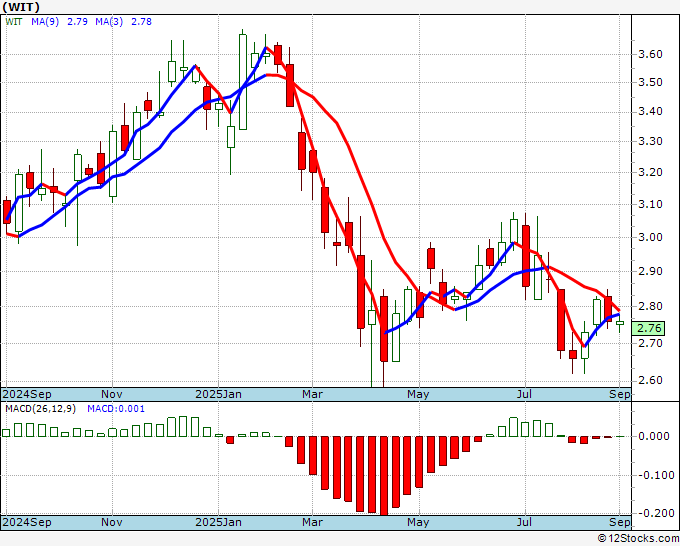Click Jul on the MACD date axis
Image resolution: width=680 pixels, height=546 pixels.
click(525, 522)
